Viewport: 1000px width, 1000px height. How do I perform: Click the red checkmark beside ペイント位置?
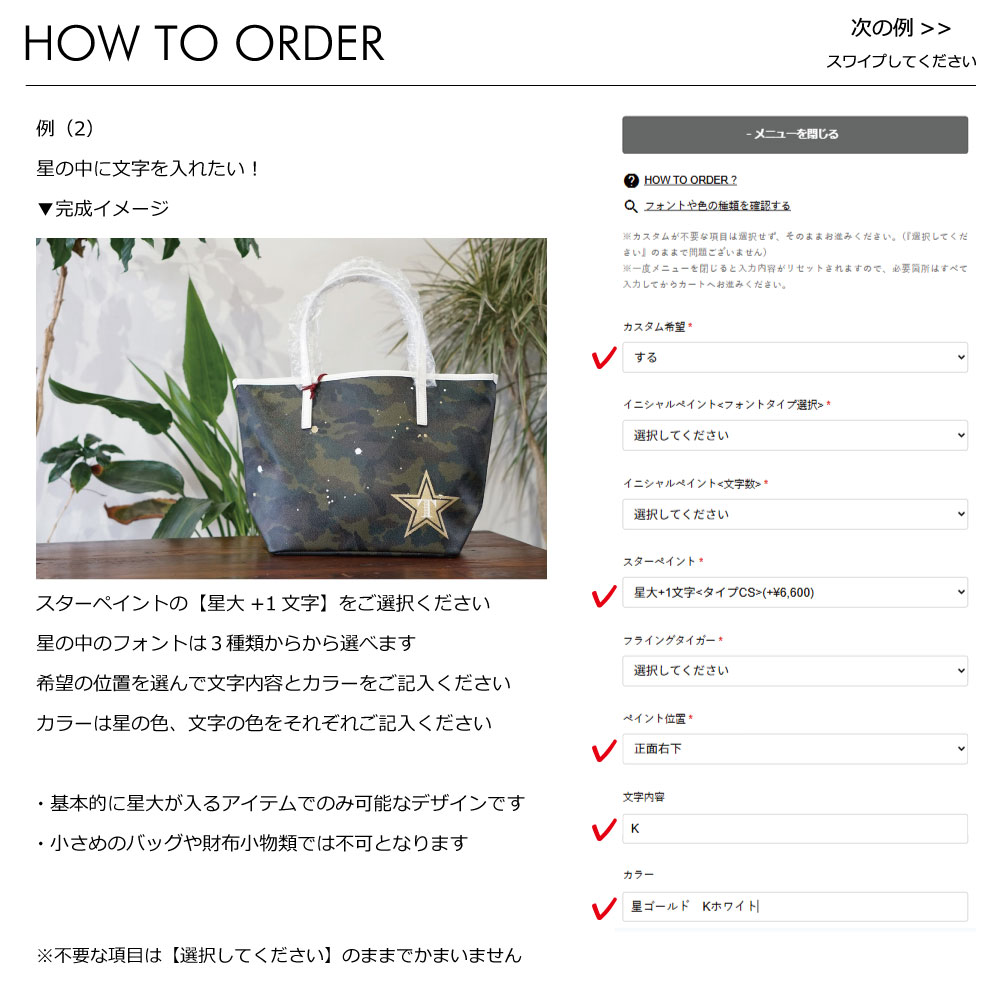point(604,751)
